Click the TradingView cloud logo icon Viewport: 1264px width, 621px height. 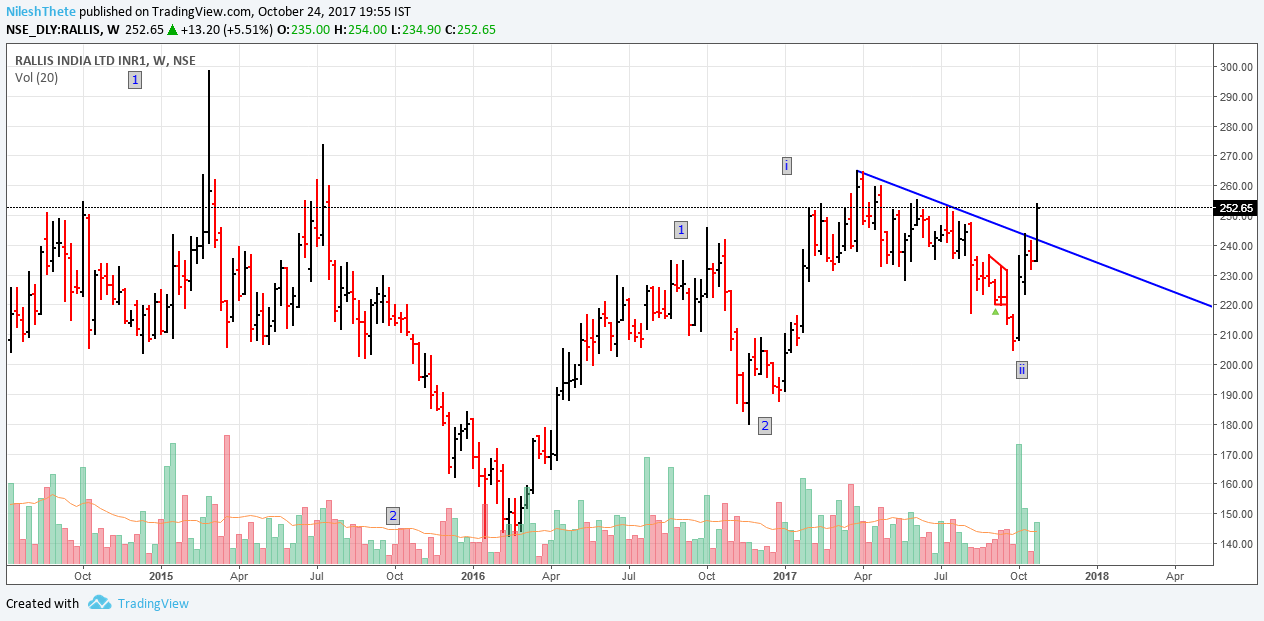pos(99,603)
